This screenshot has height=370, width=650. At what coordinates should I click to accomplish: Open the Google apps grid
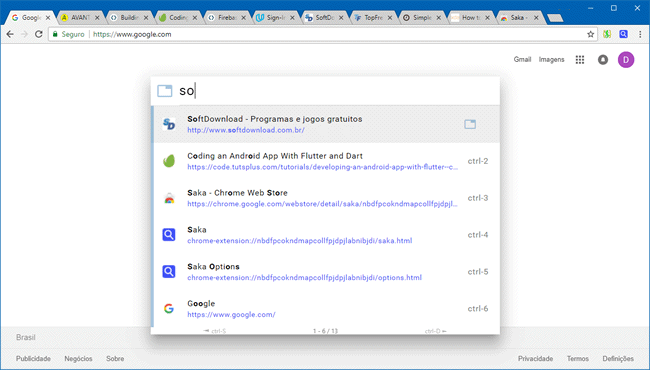tap(580, 60)
